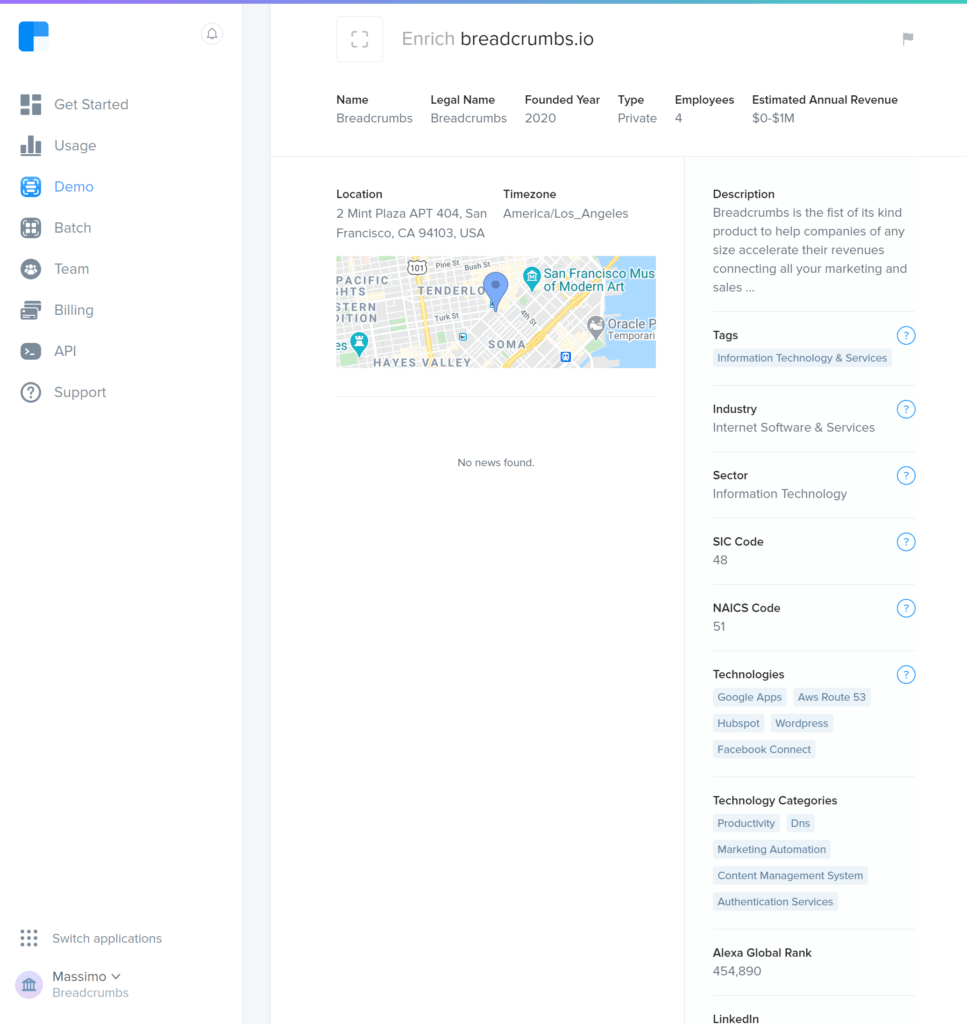Click the Information Technology & Services tag
The width and height of the screenshot is (967, 1024).
[x=802, y=358]
